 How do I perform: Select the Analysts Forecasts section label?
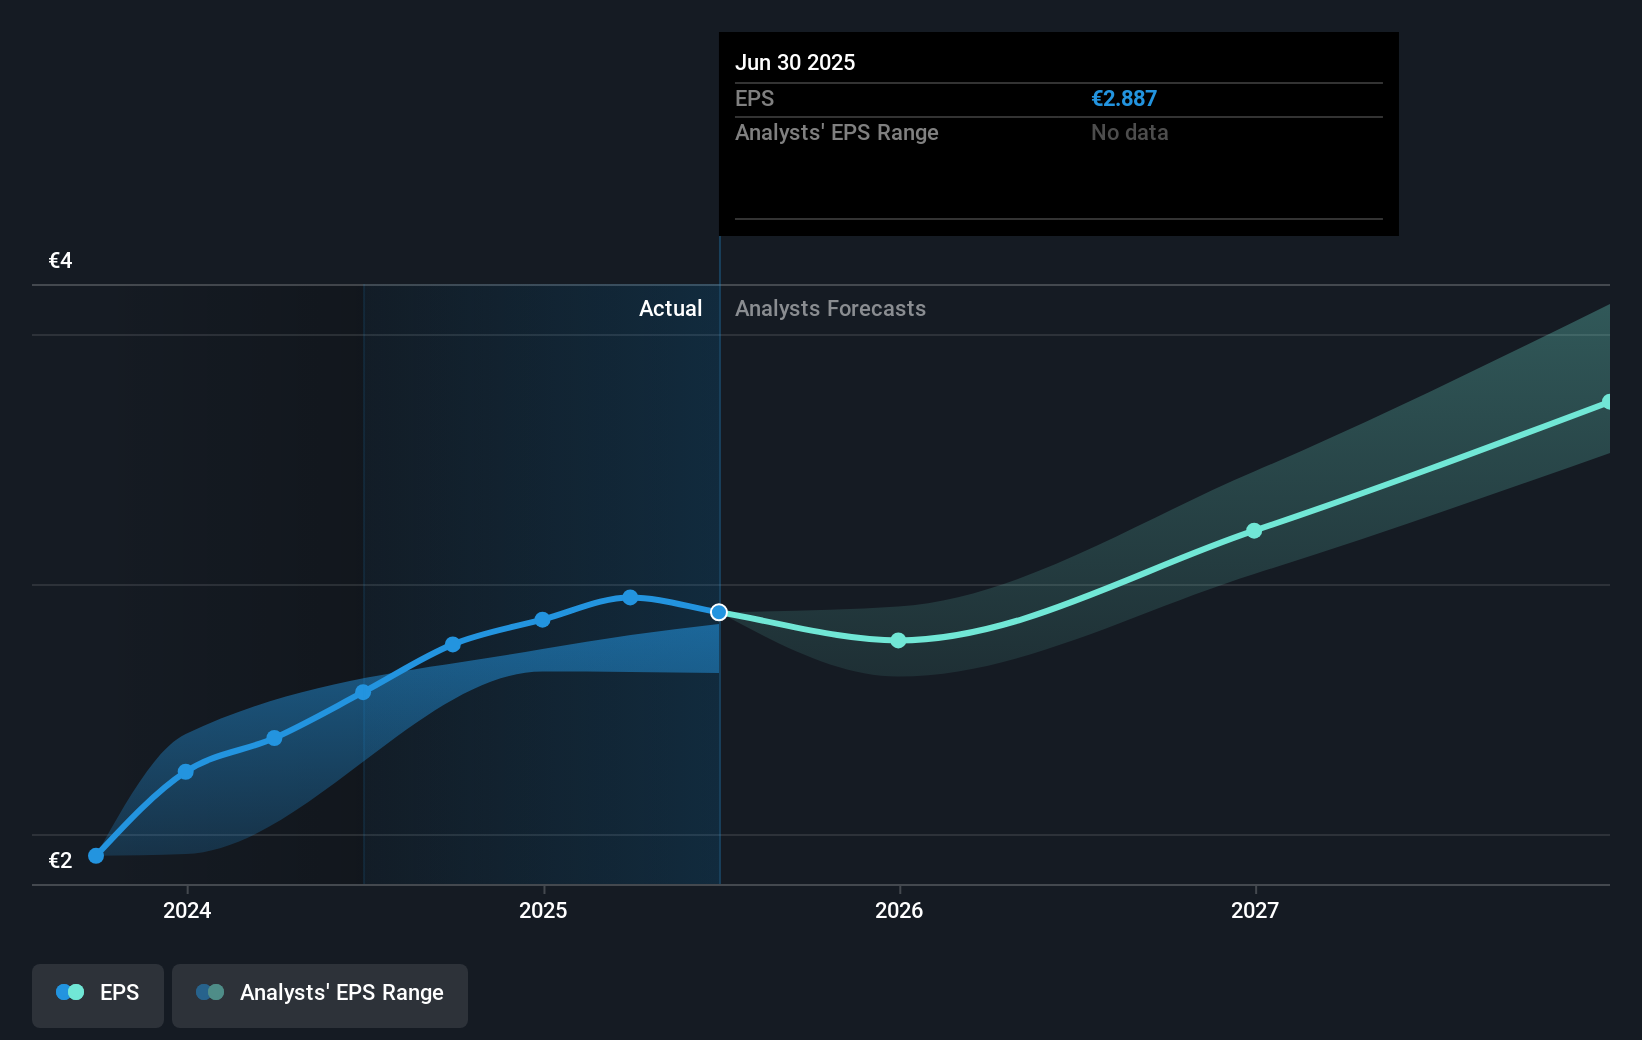(829, 308)
